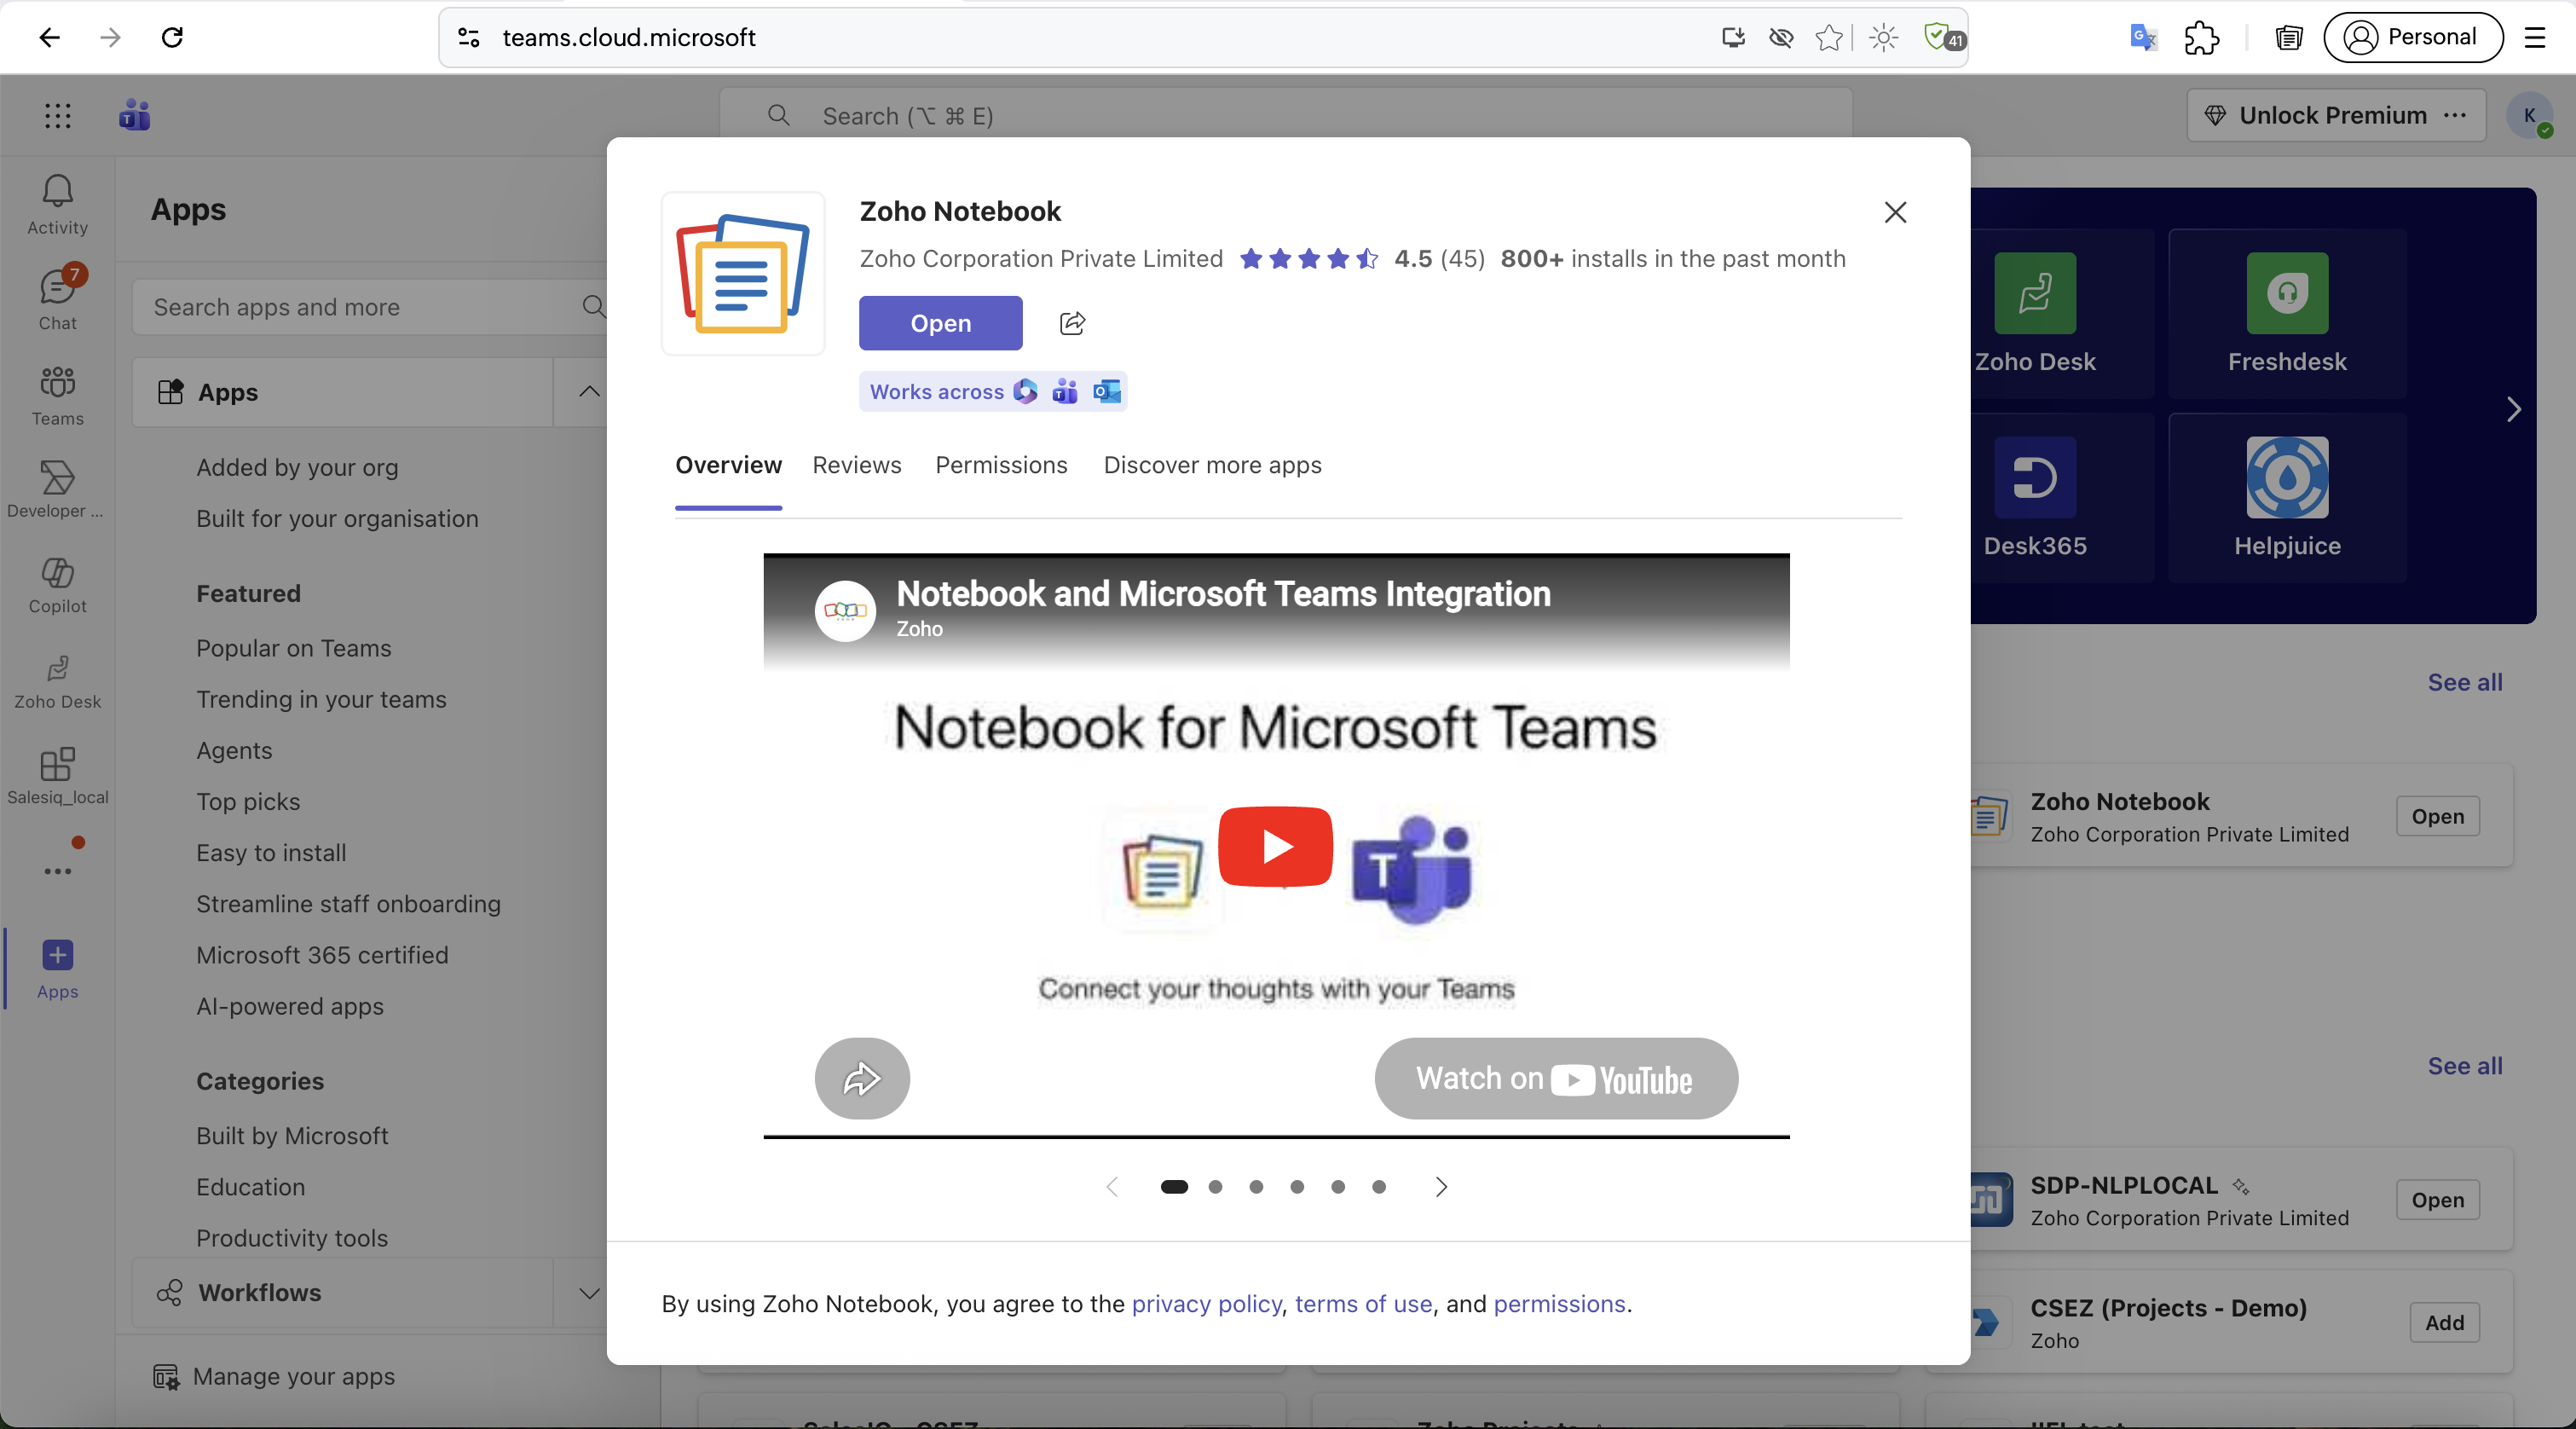
Task: Open the Developer Portal sidebar icon
Action: coord(57,489)
